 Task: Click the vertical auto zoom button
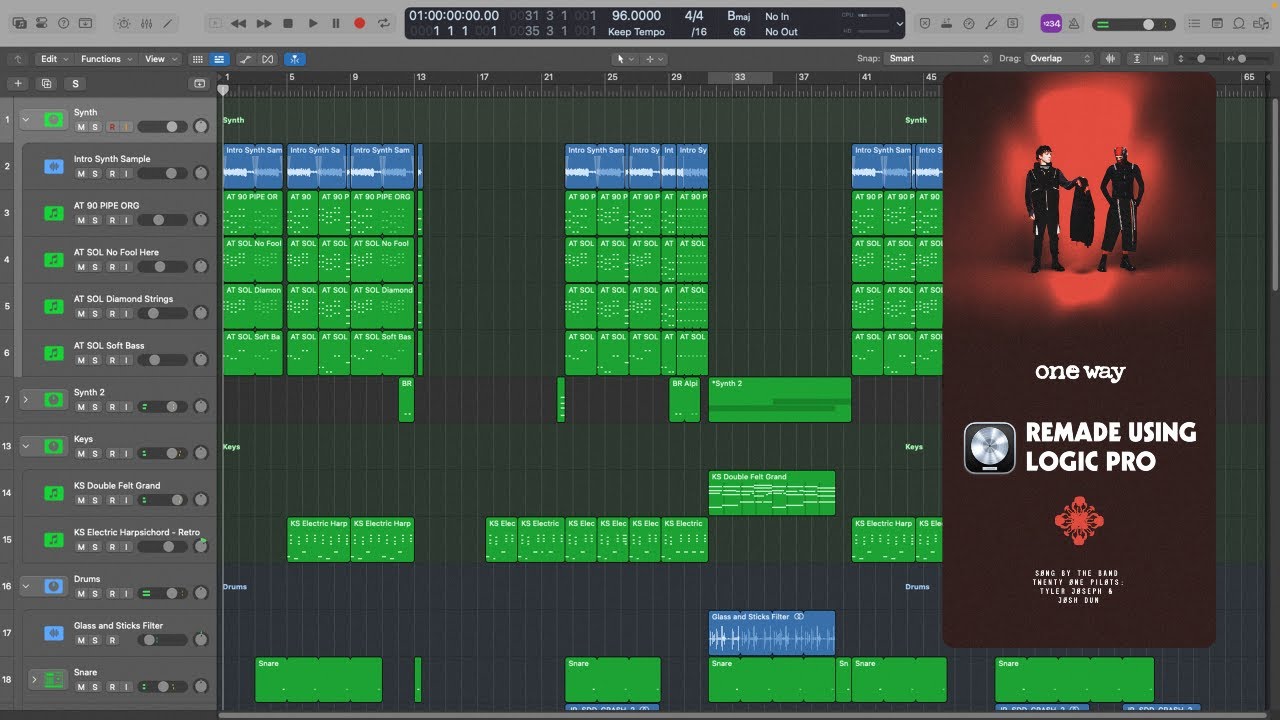[1137, 59]
